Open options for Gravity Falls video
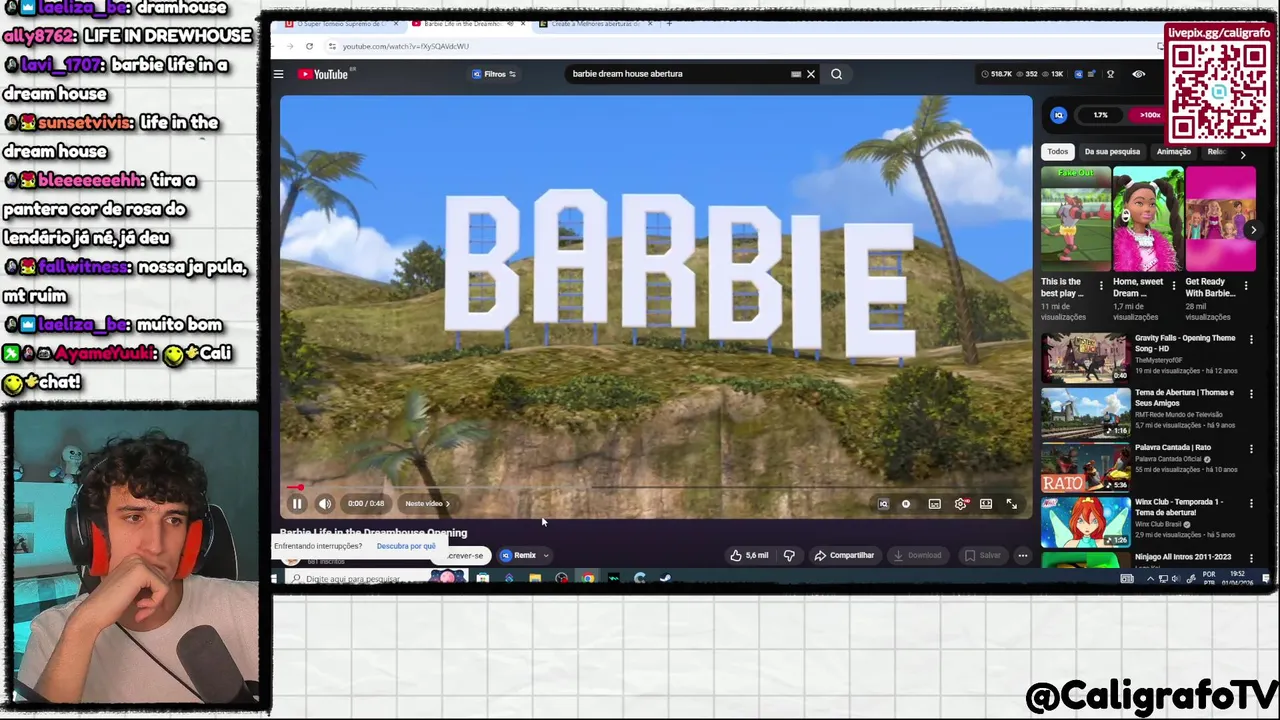Viewport: 1280px width, 720px height. (1251, 340)
